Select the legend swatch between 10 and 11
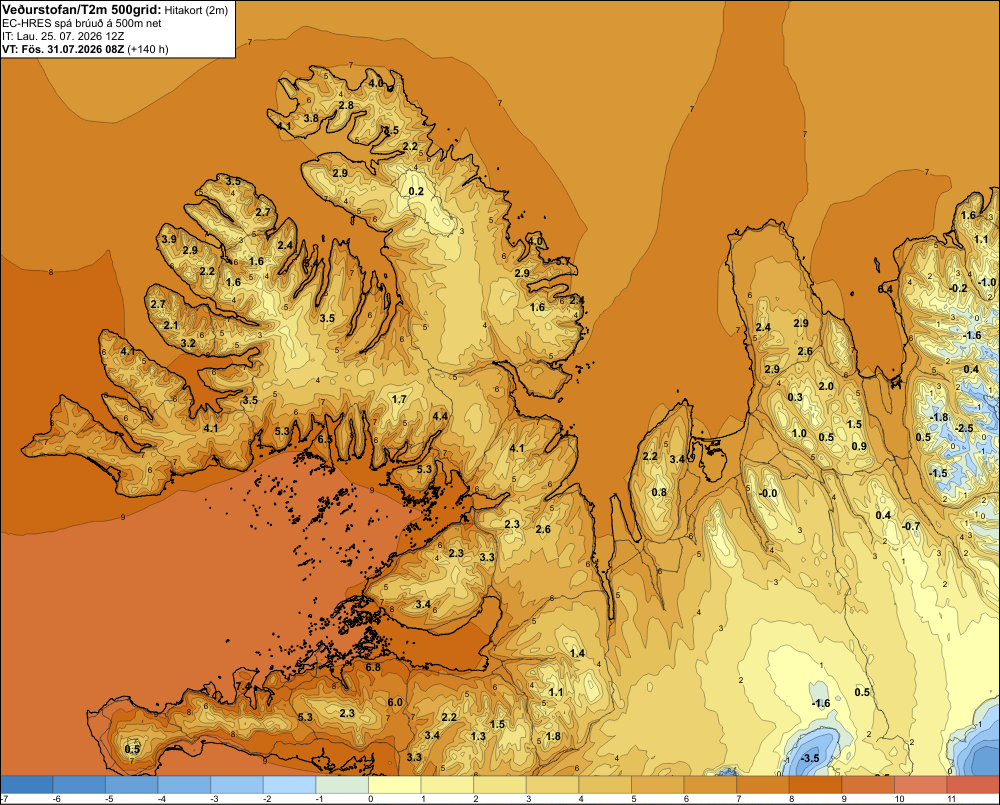 pyautogui.click(x=920, y=784)
